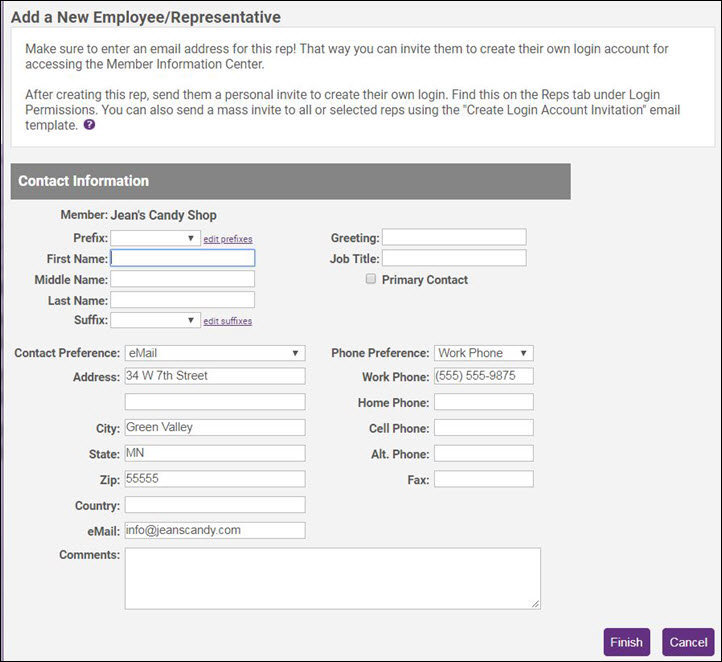The height and width of the screenshot is (662, 722).
Task: Click the Greeting text field
Action: [454, 237]
